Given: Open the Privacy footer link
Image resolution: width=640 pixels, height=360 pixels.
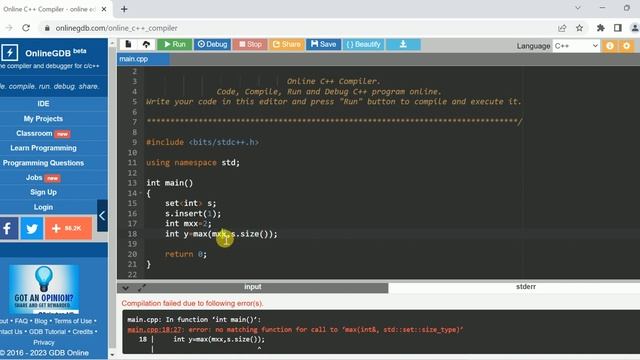Looking at the screenshot, I should tap(44, 342).
